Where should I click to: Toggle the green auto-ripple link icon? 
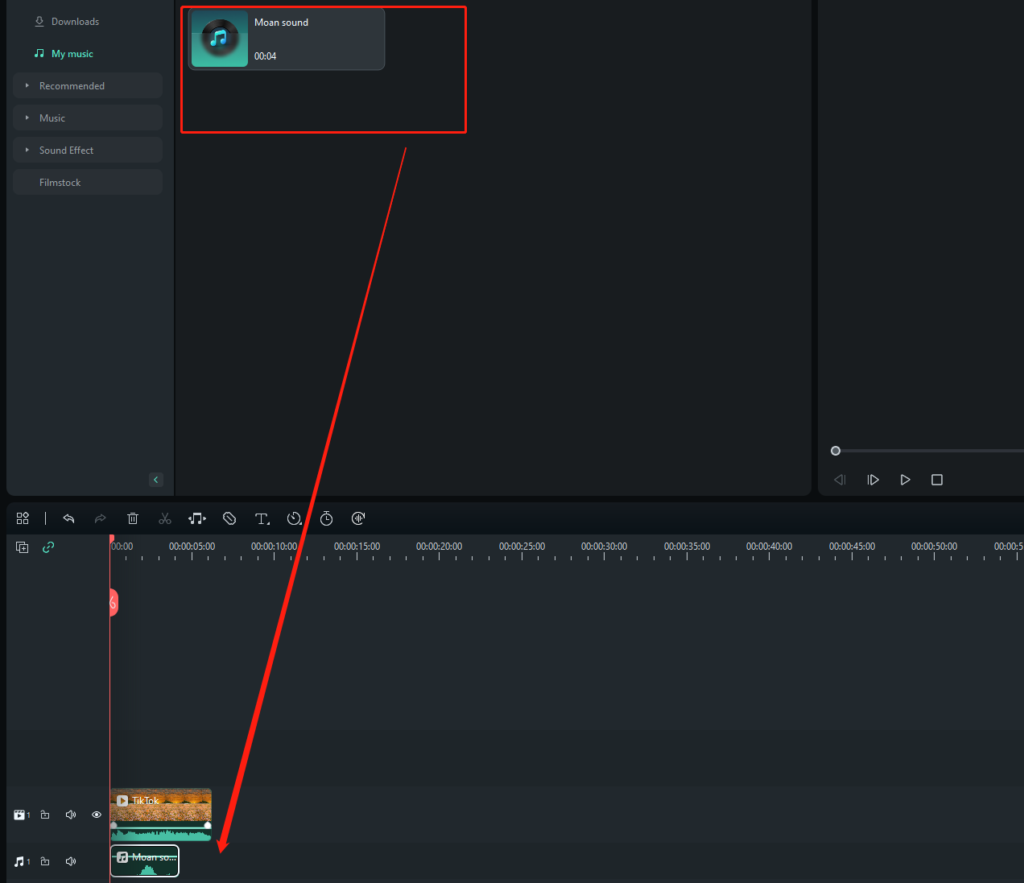click(47, 547)
